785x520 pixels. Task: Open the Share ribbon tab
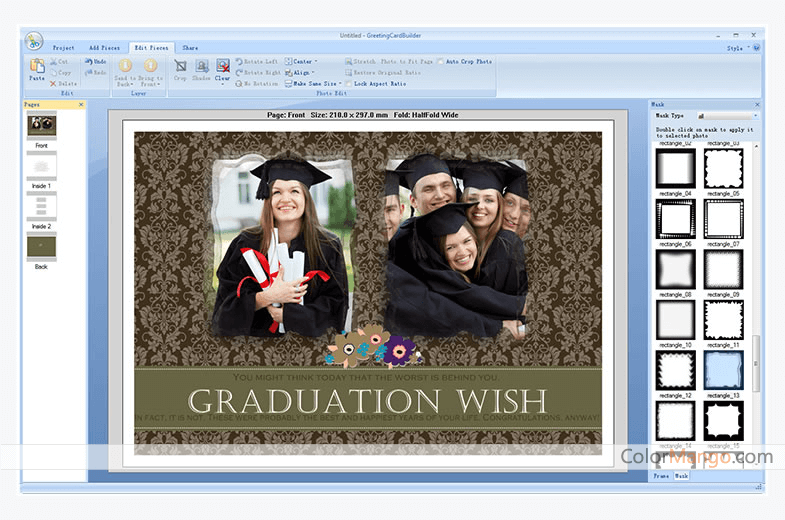click(190, 47)
